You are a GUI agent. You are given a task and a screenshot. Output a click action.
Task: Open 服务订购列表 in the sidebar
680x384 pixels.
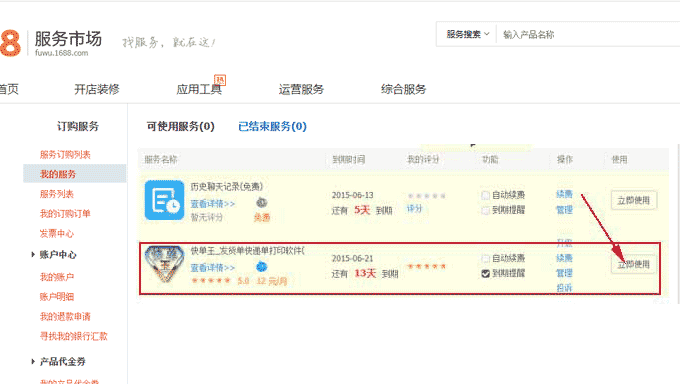tap(65, 154)
